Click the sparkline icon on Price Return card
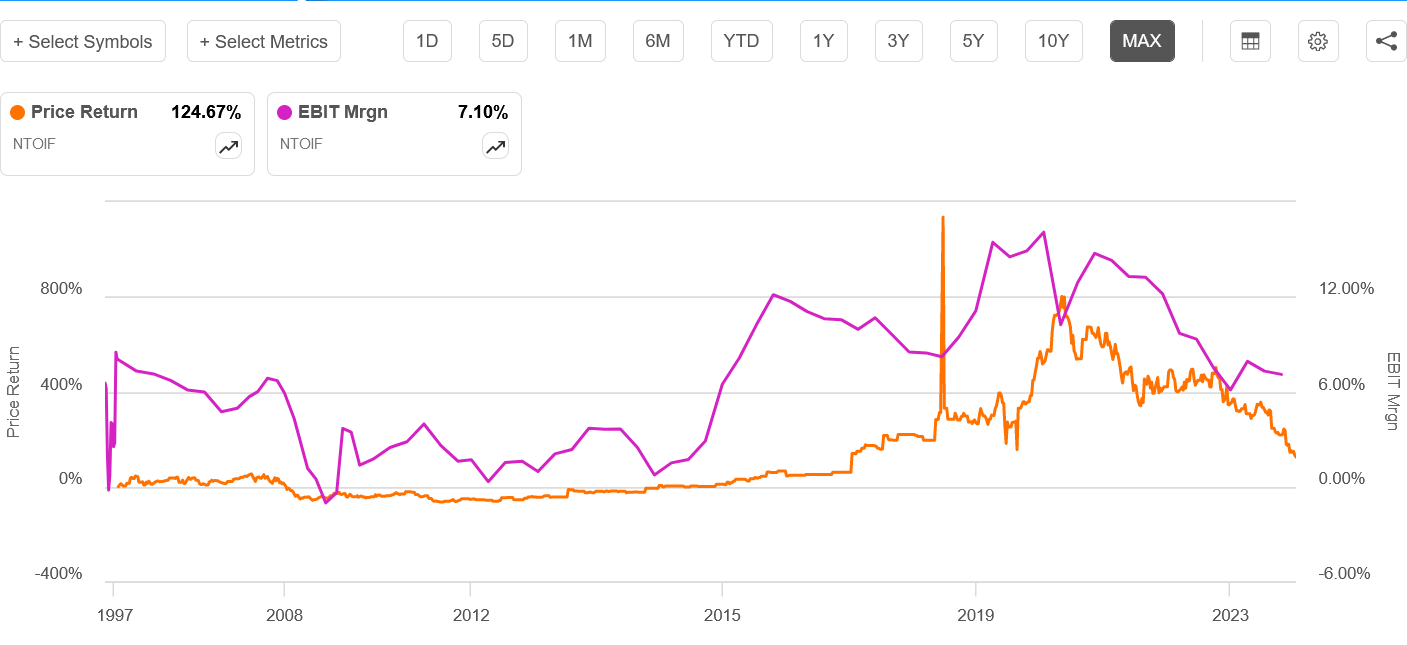Image resolution: width=1407 pixels, height=645 pixels. point(228,145)
